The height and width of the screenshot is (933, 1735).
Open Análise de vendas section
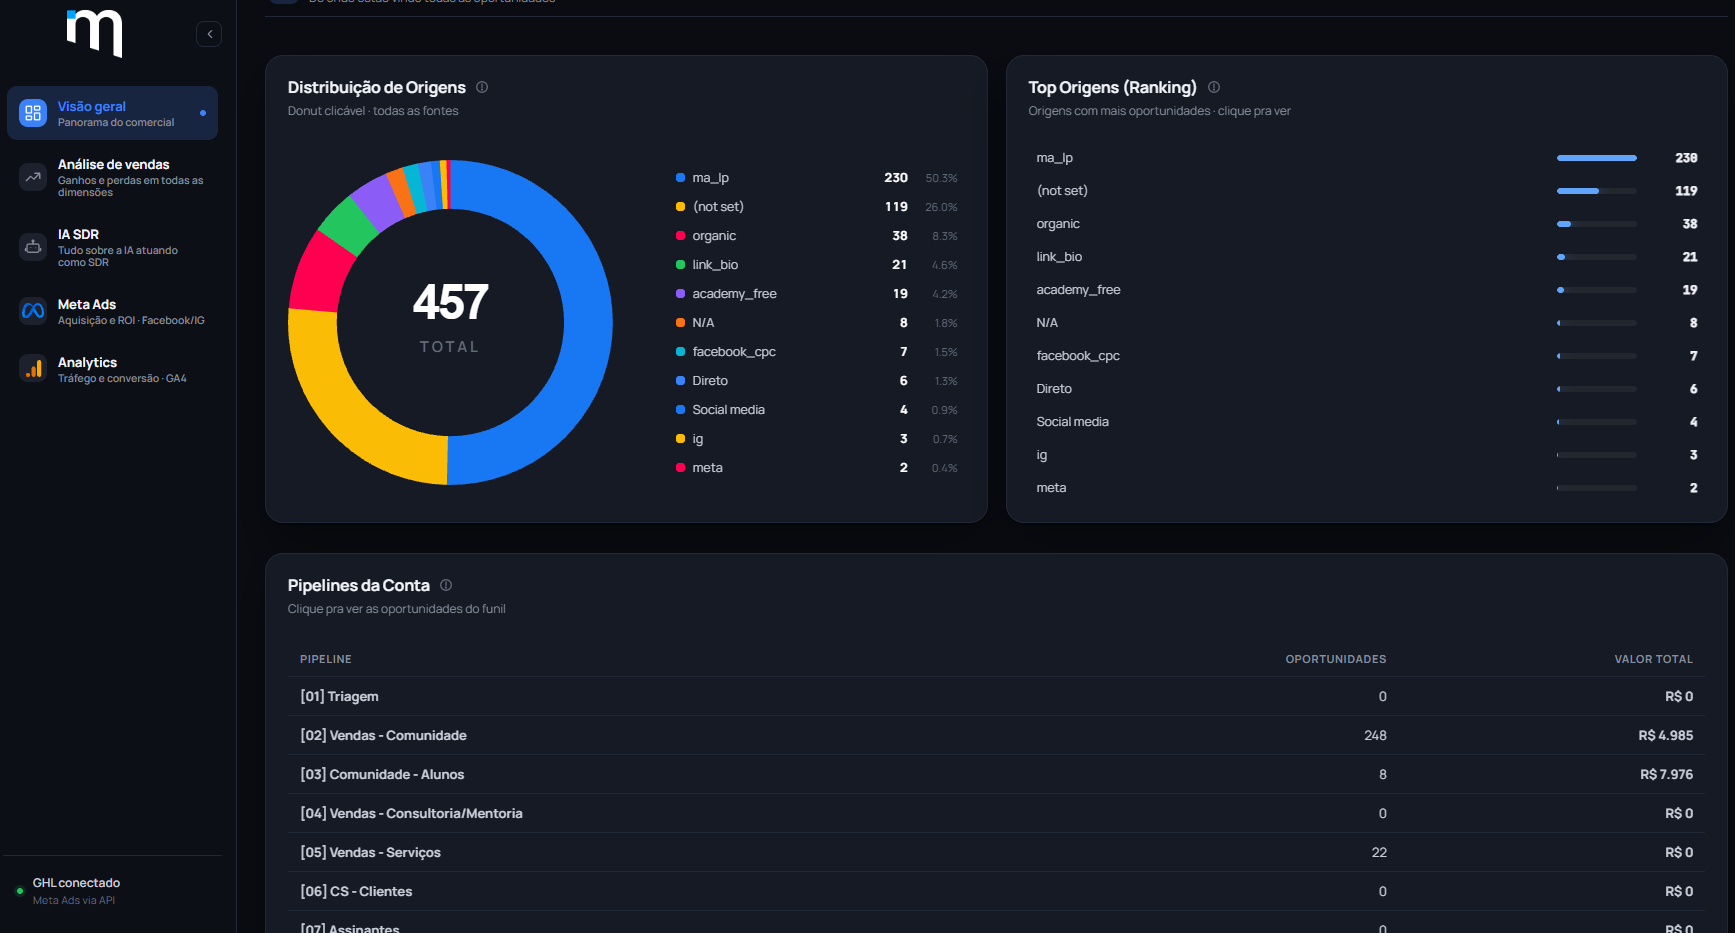click(x=112, y=177)
